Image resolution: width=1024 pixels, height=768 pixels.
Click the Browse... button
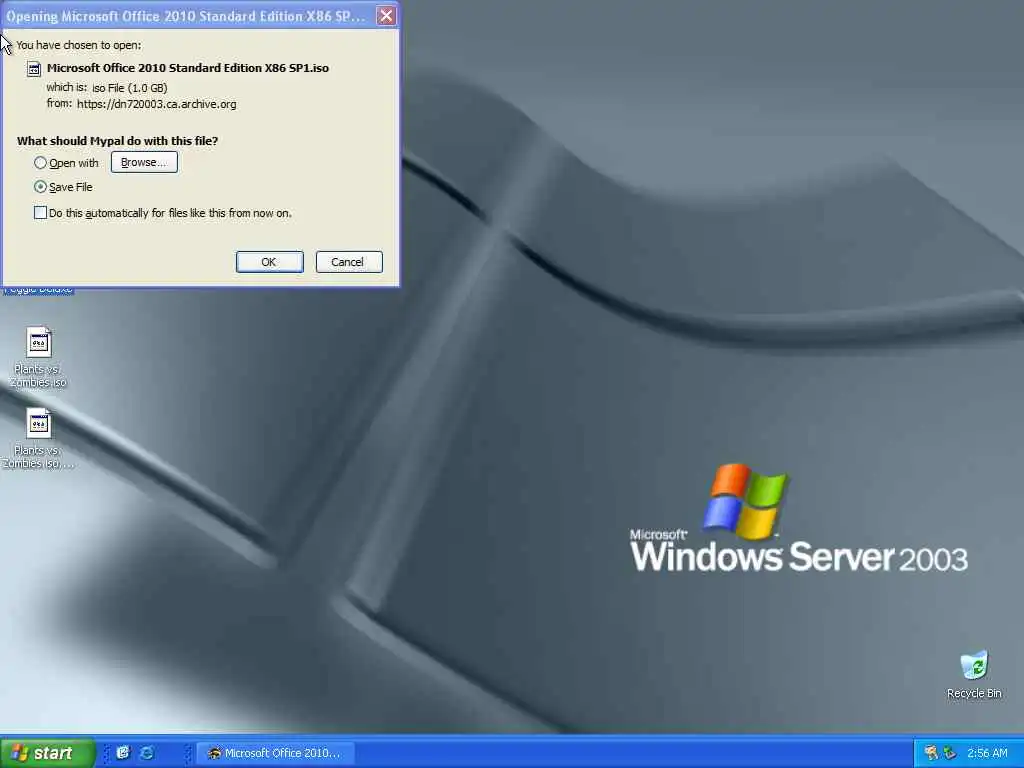coord(144,162)
